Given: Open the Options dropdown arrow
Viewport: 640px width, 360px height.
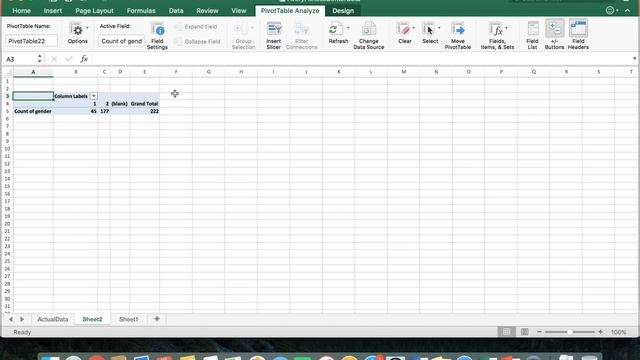Looking at the screenshot, I should [x=87, y=28].
